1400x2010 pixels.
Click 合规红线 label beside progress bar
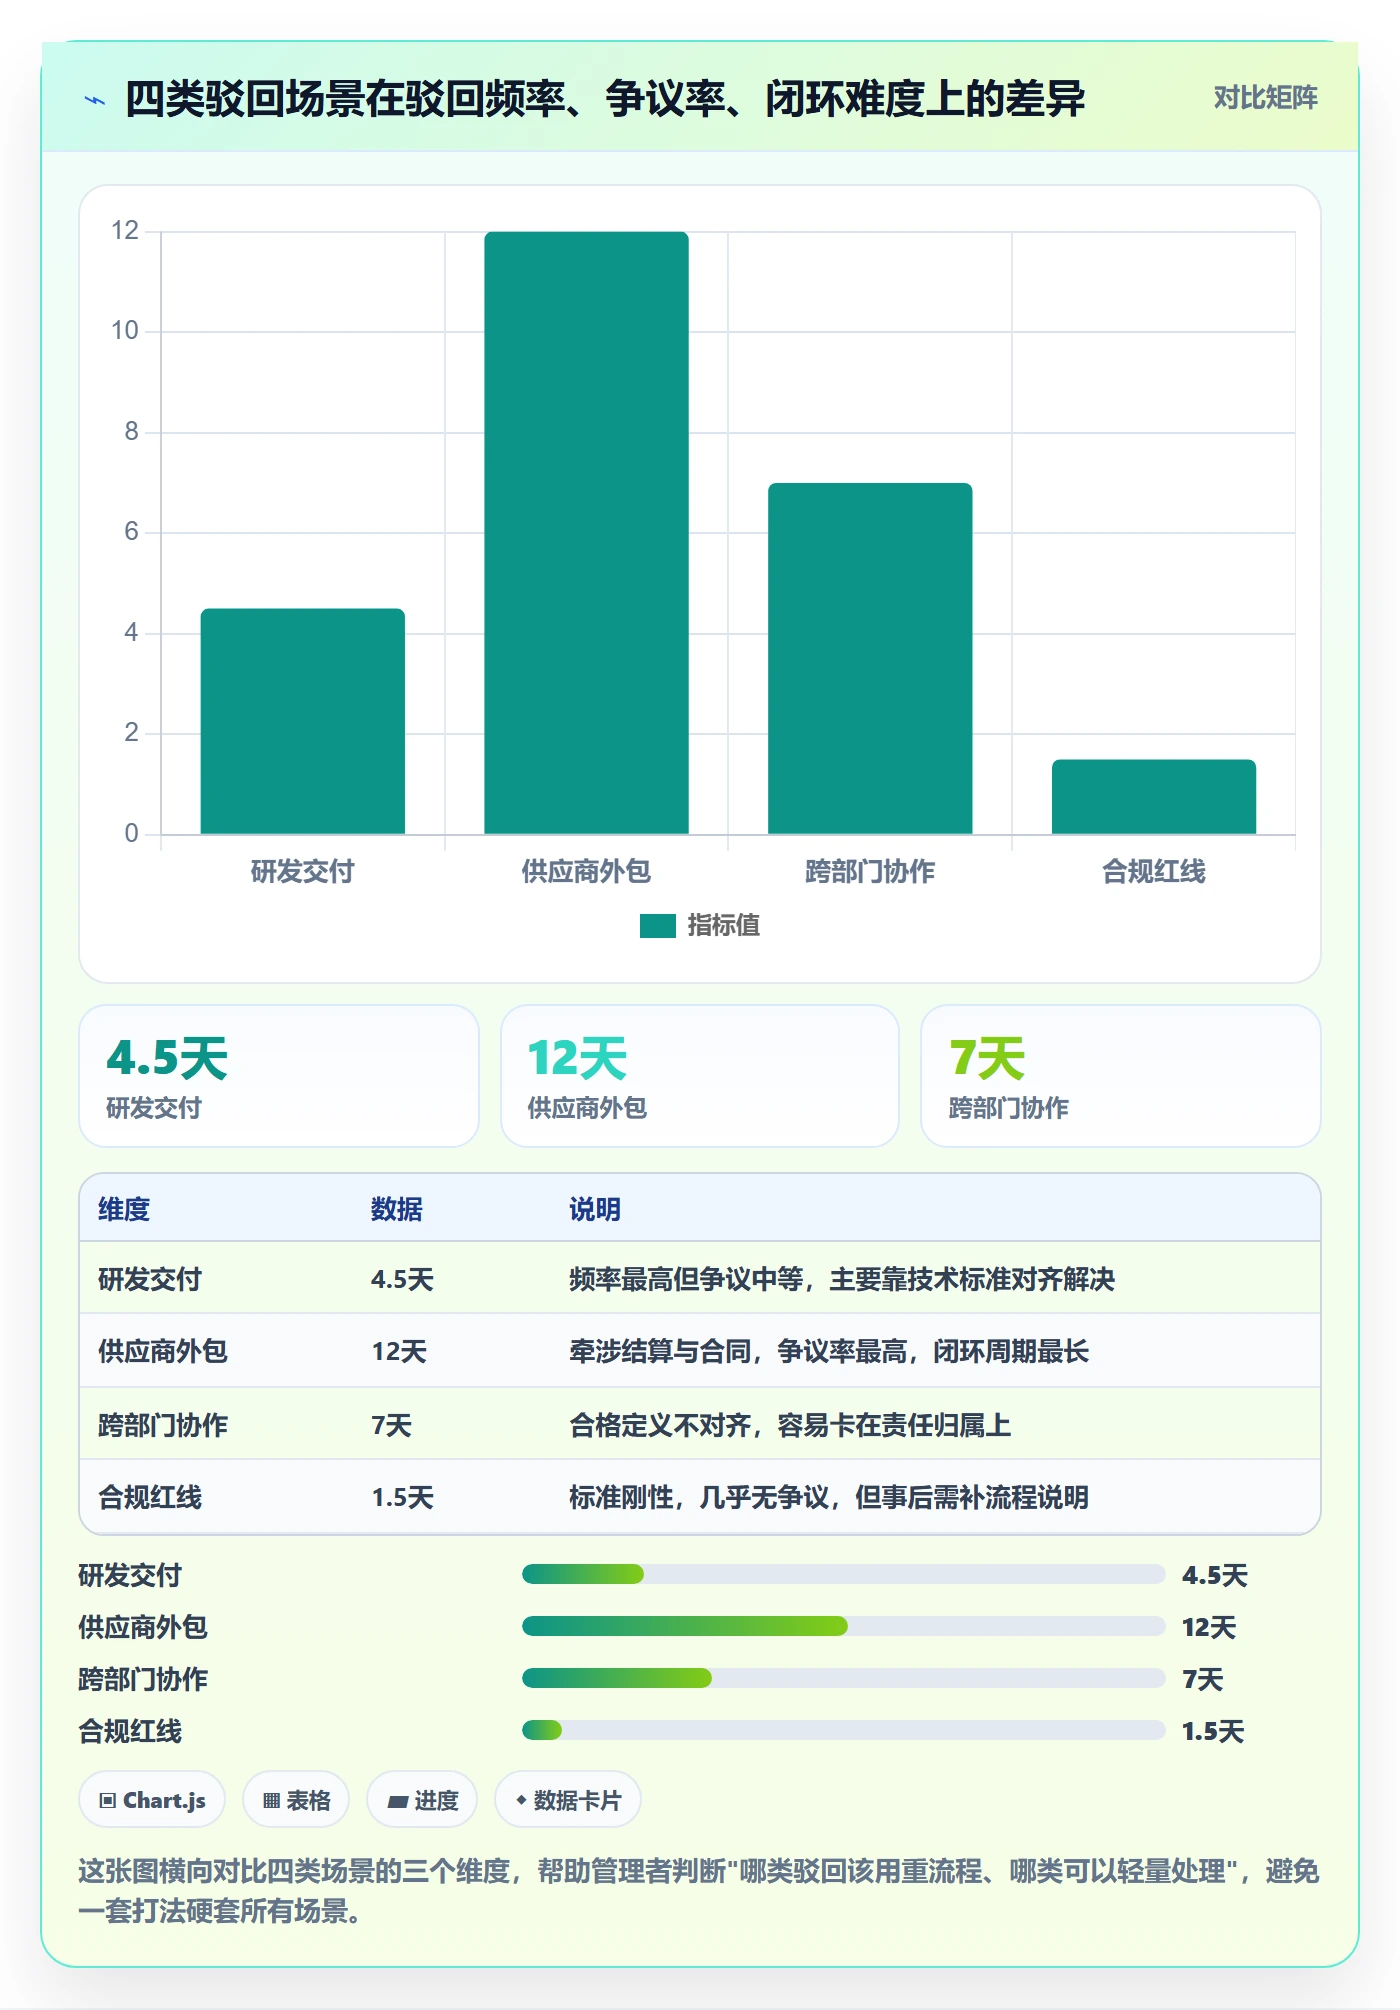(130, 1731)
